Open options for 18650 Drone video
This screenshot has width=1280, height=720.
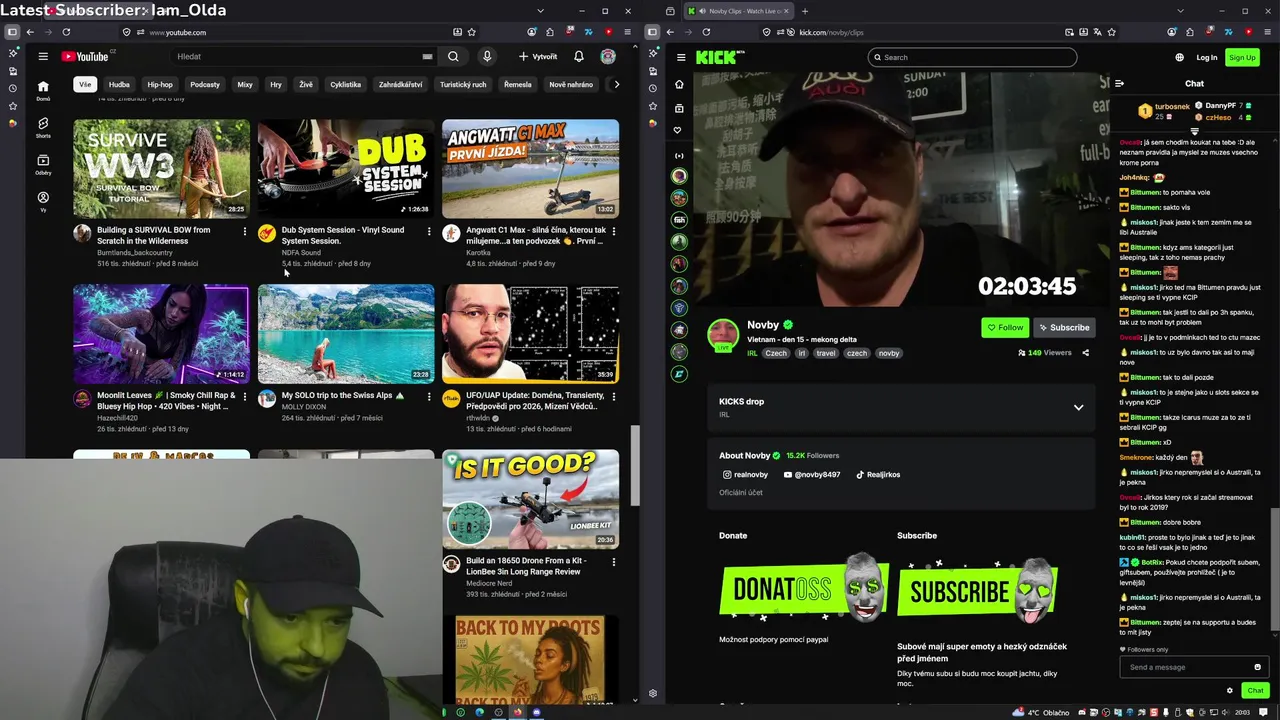(613, 562)
